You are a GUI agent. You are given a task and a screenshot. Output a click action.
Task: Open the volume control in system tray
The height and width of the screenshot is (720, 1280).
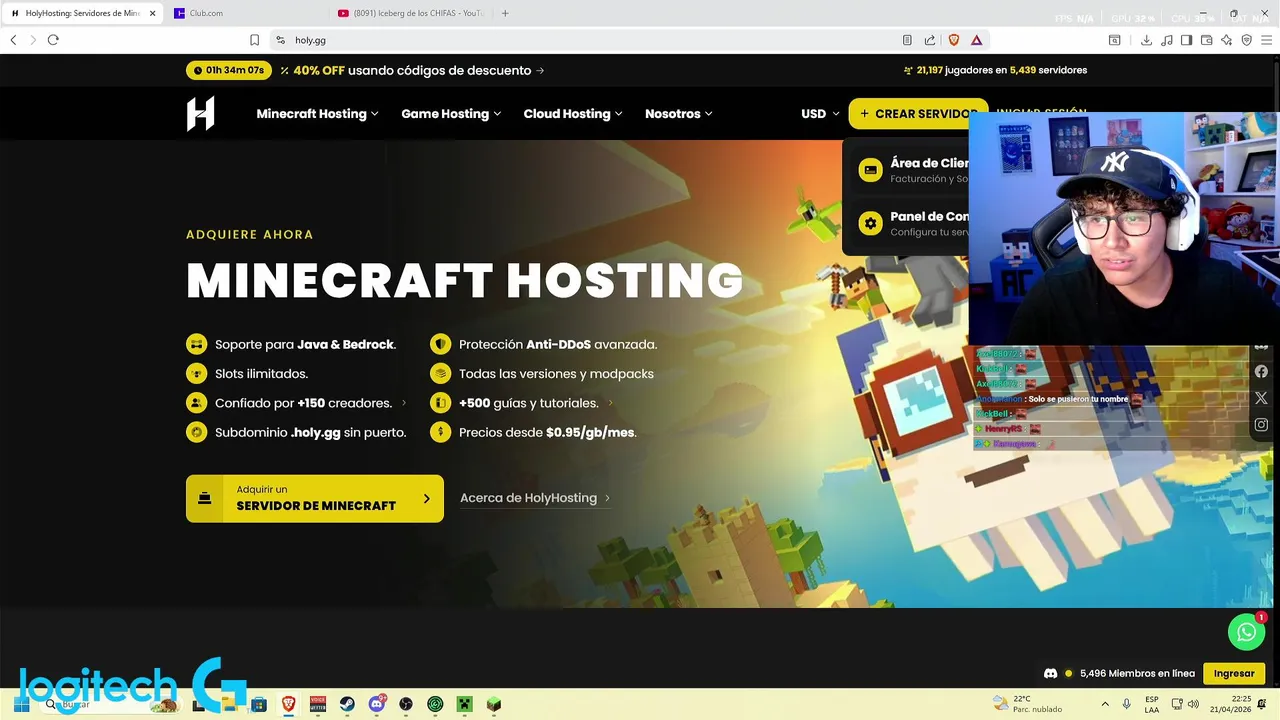coord(1193,704)
